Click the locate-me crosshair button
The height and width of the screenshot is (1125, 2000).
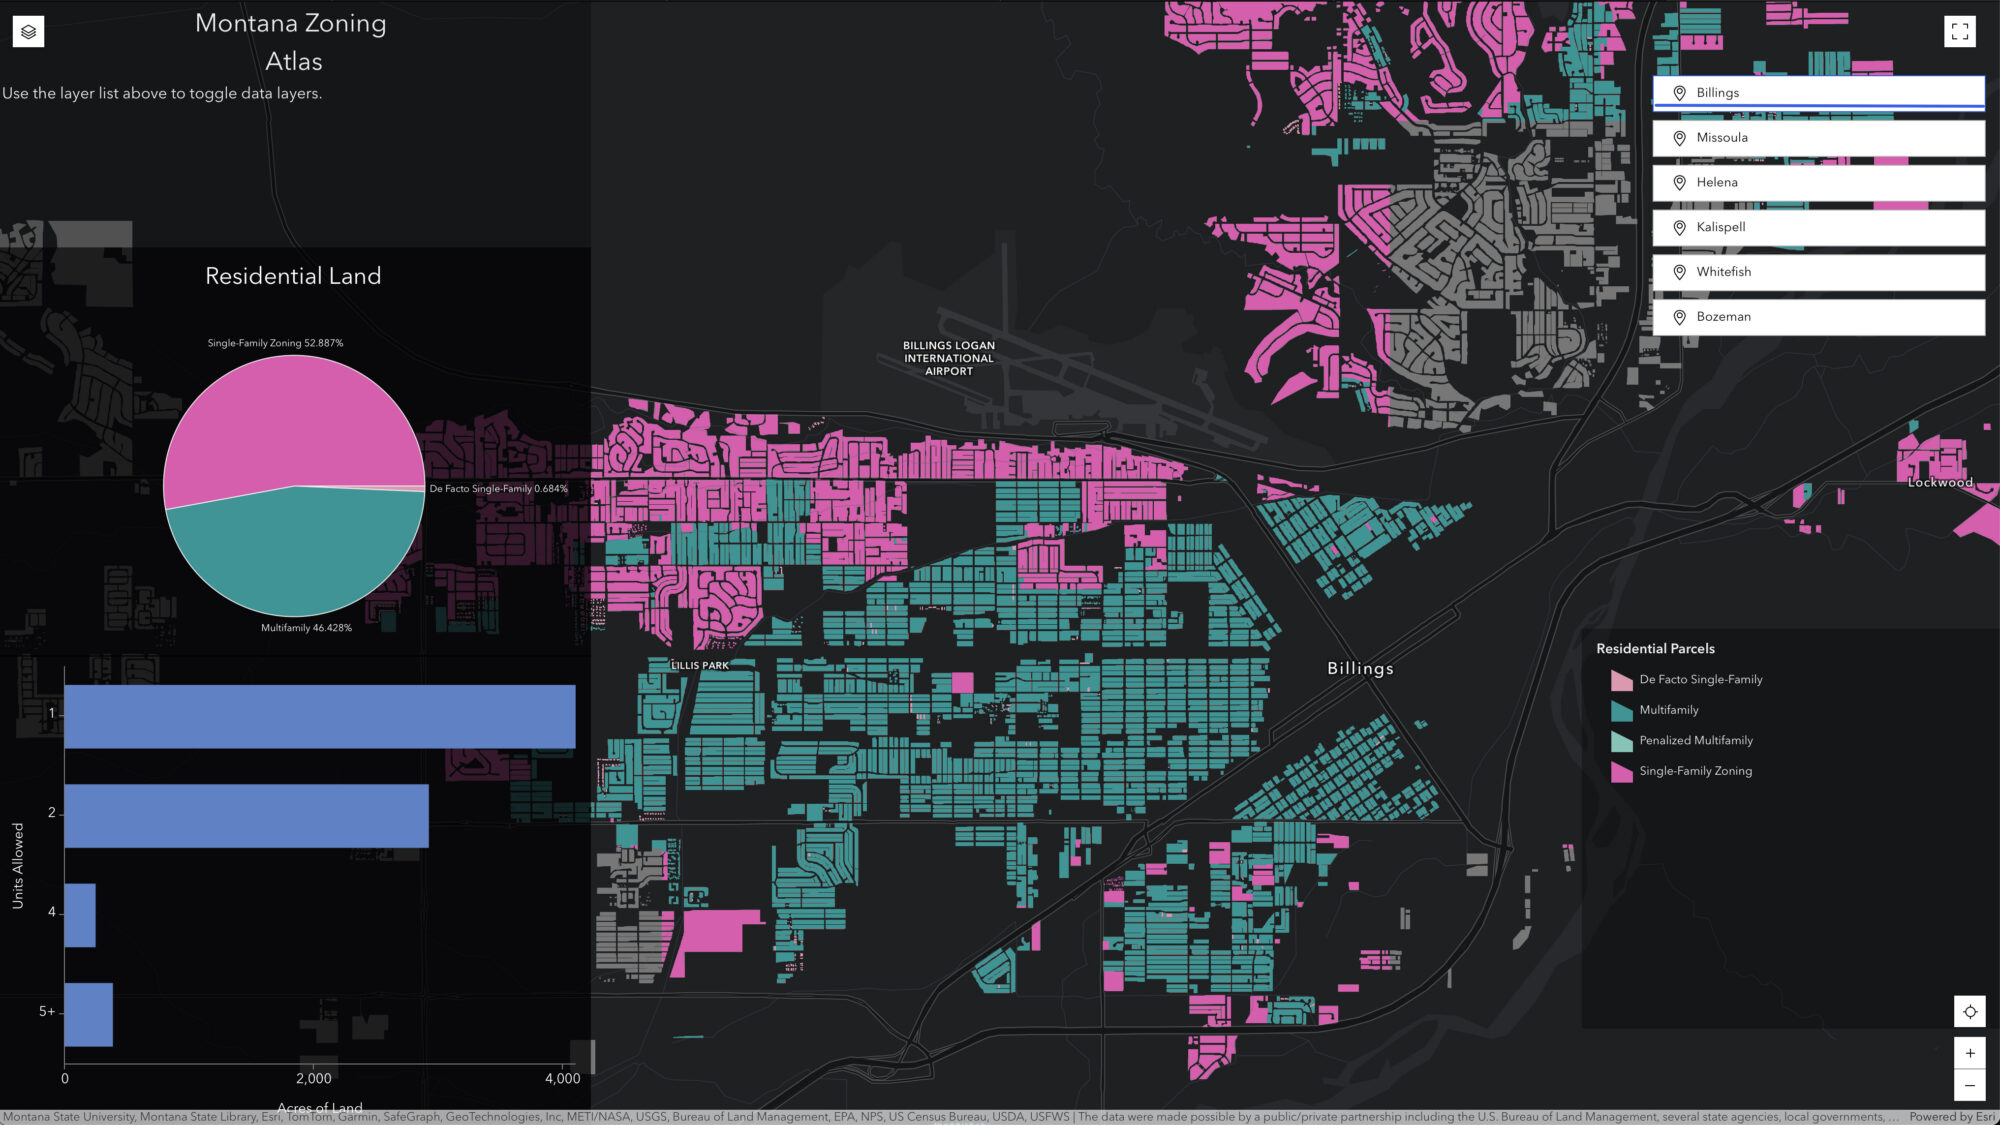coord(1968,1011)
